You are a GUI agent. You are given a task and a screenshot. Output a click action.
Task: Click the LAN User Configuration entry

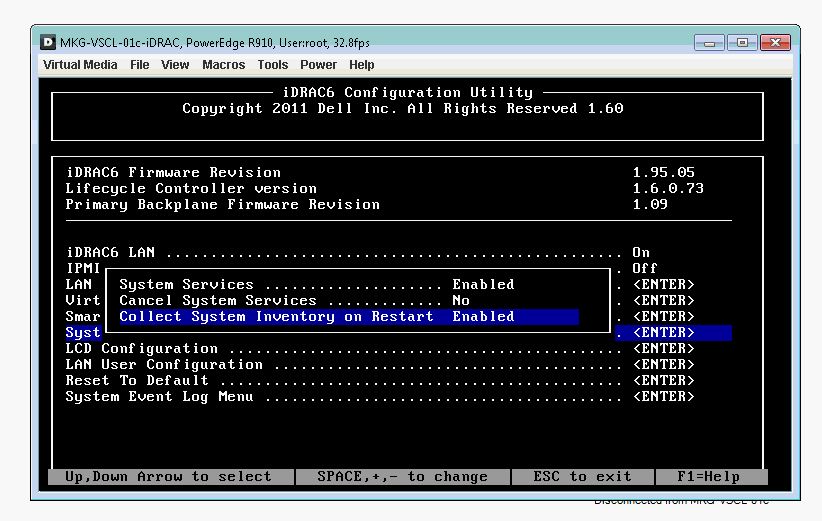[x=380, y=364]
